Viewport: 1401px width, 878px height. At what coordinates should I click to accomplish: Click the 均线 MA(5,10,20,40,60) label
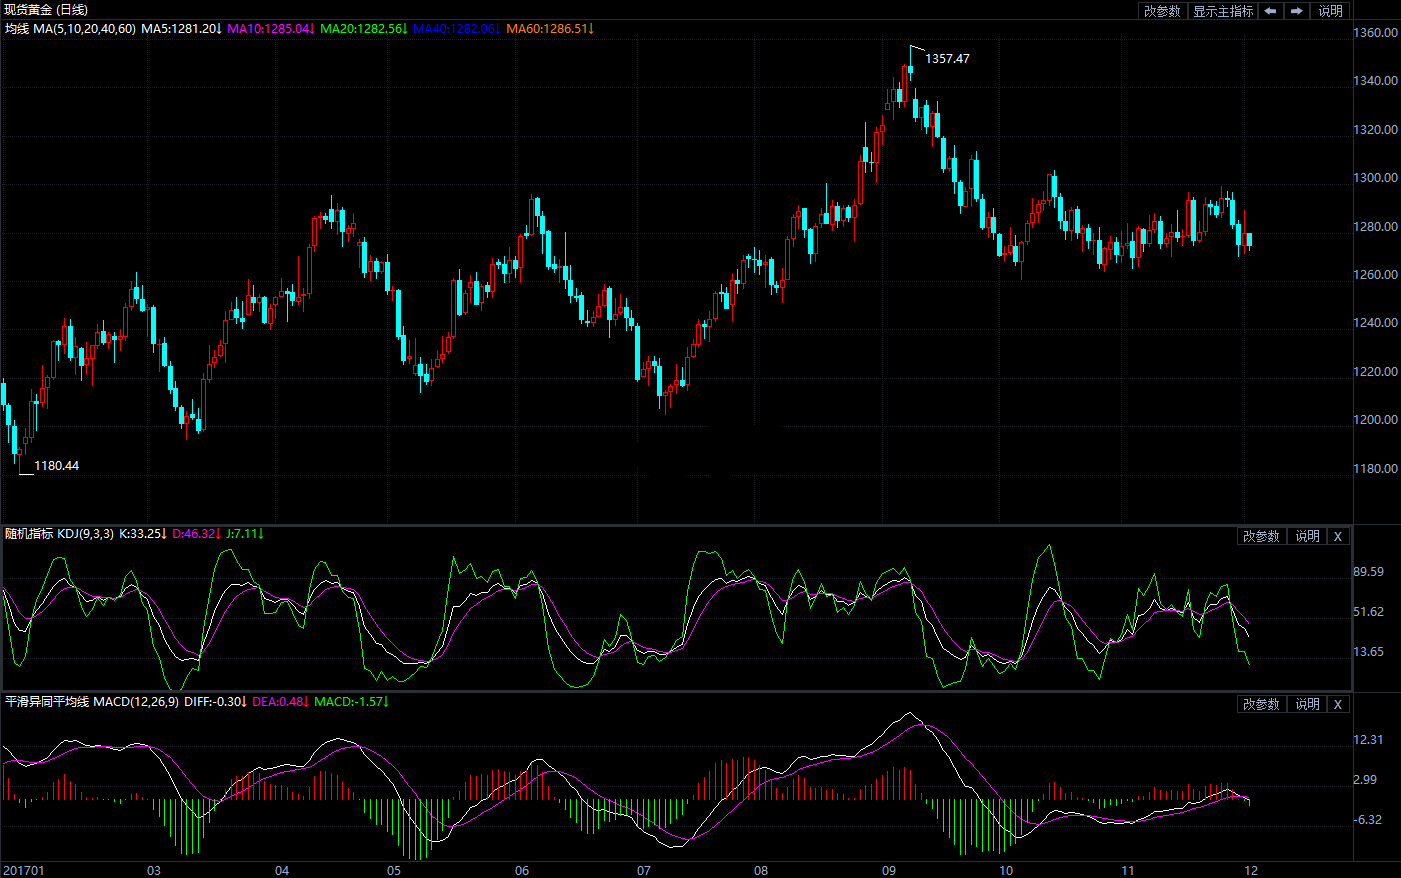click(70, 29)
